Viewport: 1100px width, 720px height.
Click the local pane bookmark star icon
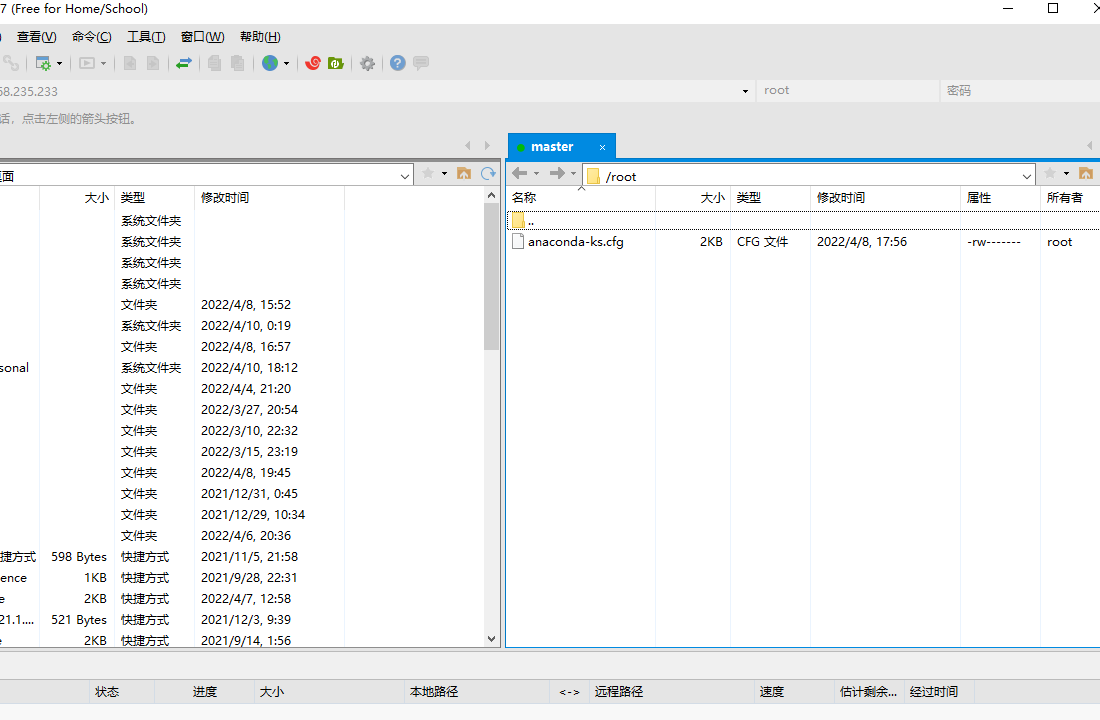[x=428, y=173]
